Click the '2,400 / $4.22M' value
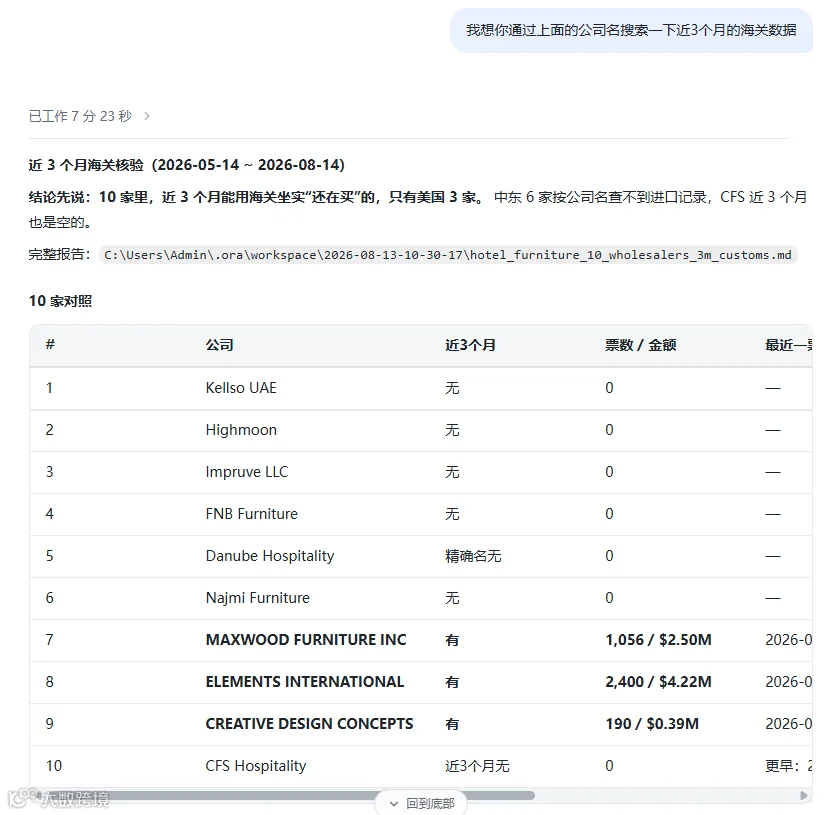The width and height of the screenshot is (833, 815). coord(658,682)
